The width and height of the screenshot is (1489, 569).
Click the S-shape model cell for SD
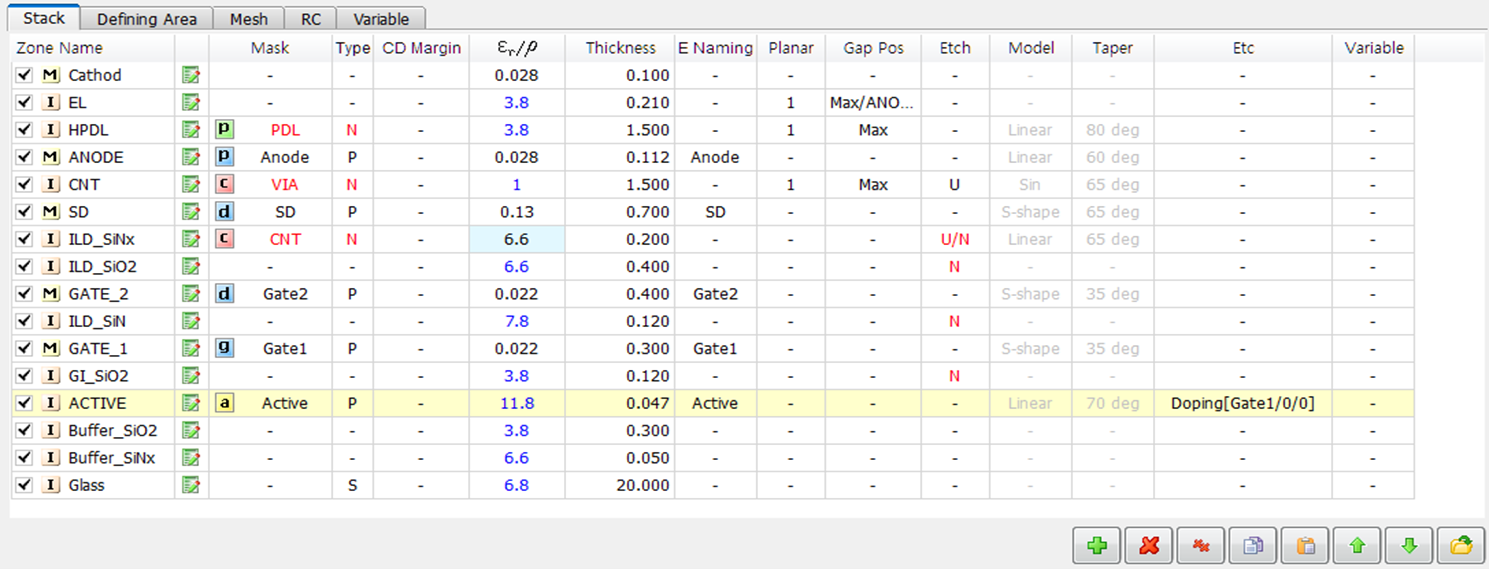coord(1030,212)
